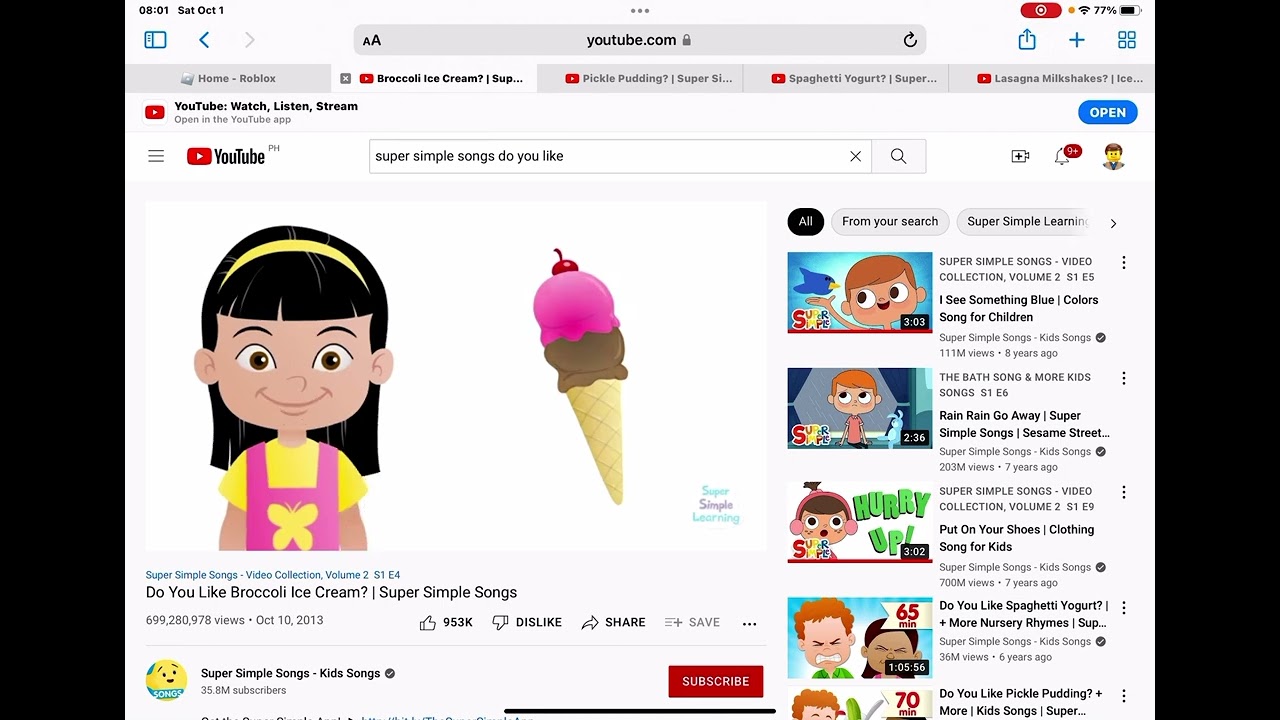Switch to Home - Roblox tab

click(x=228, y=78)
